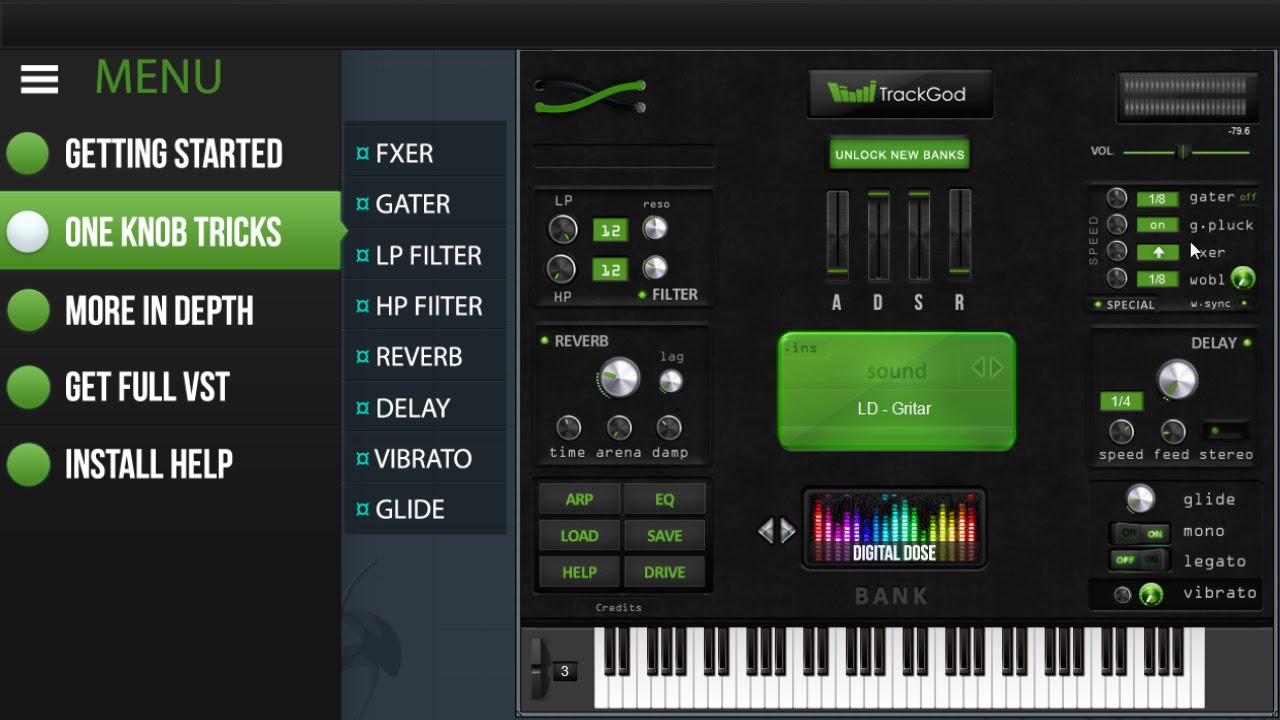Select next sound with right arrow

point(996,368)
